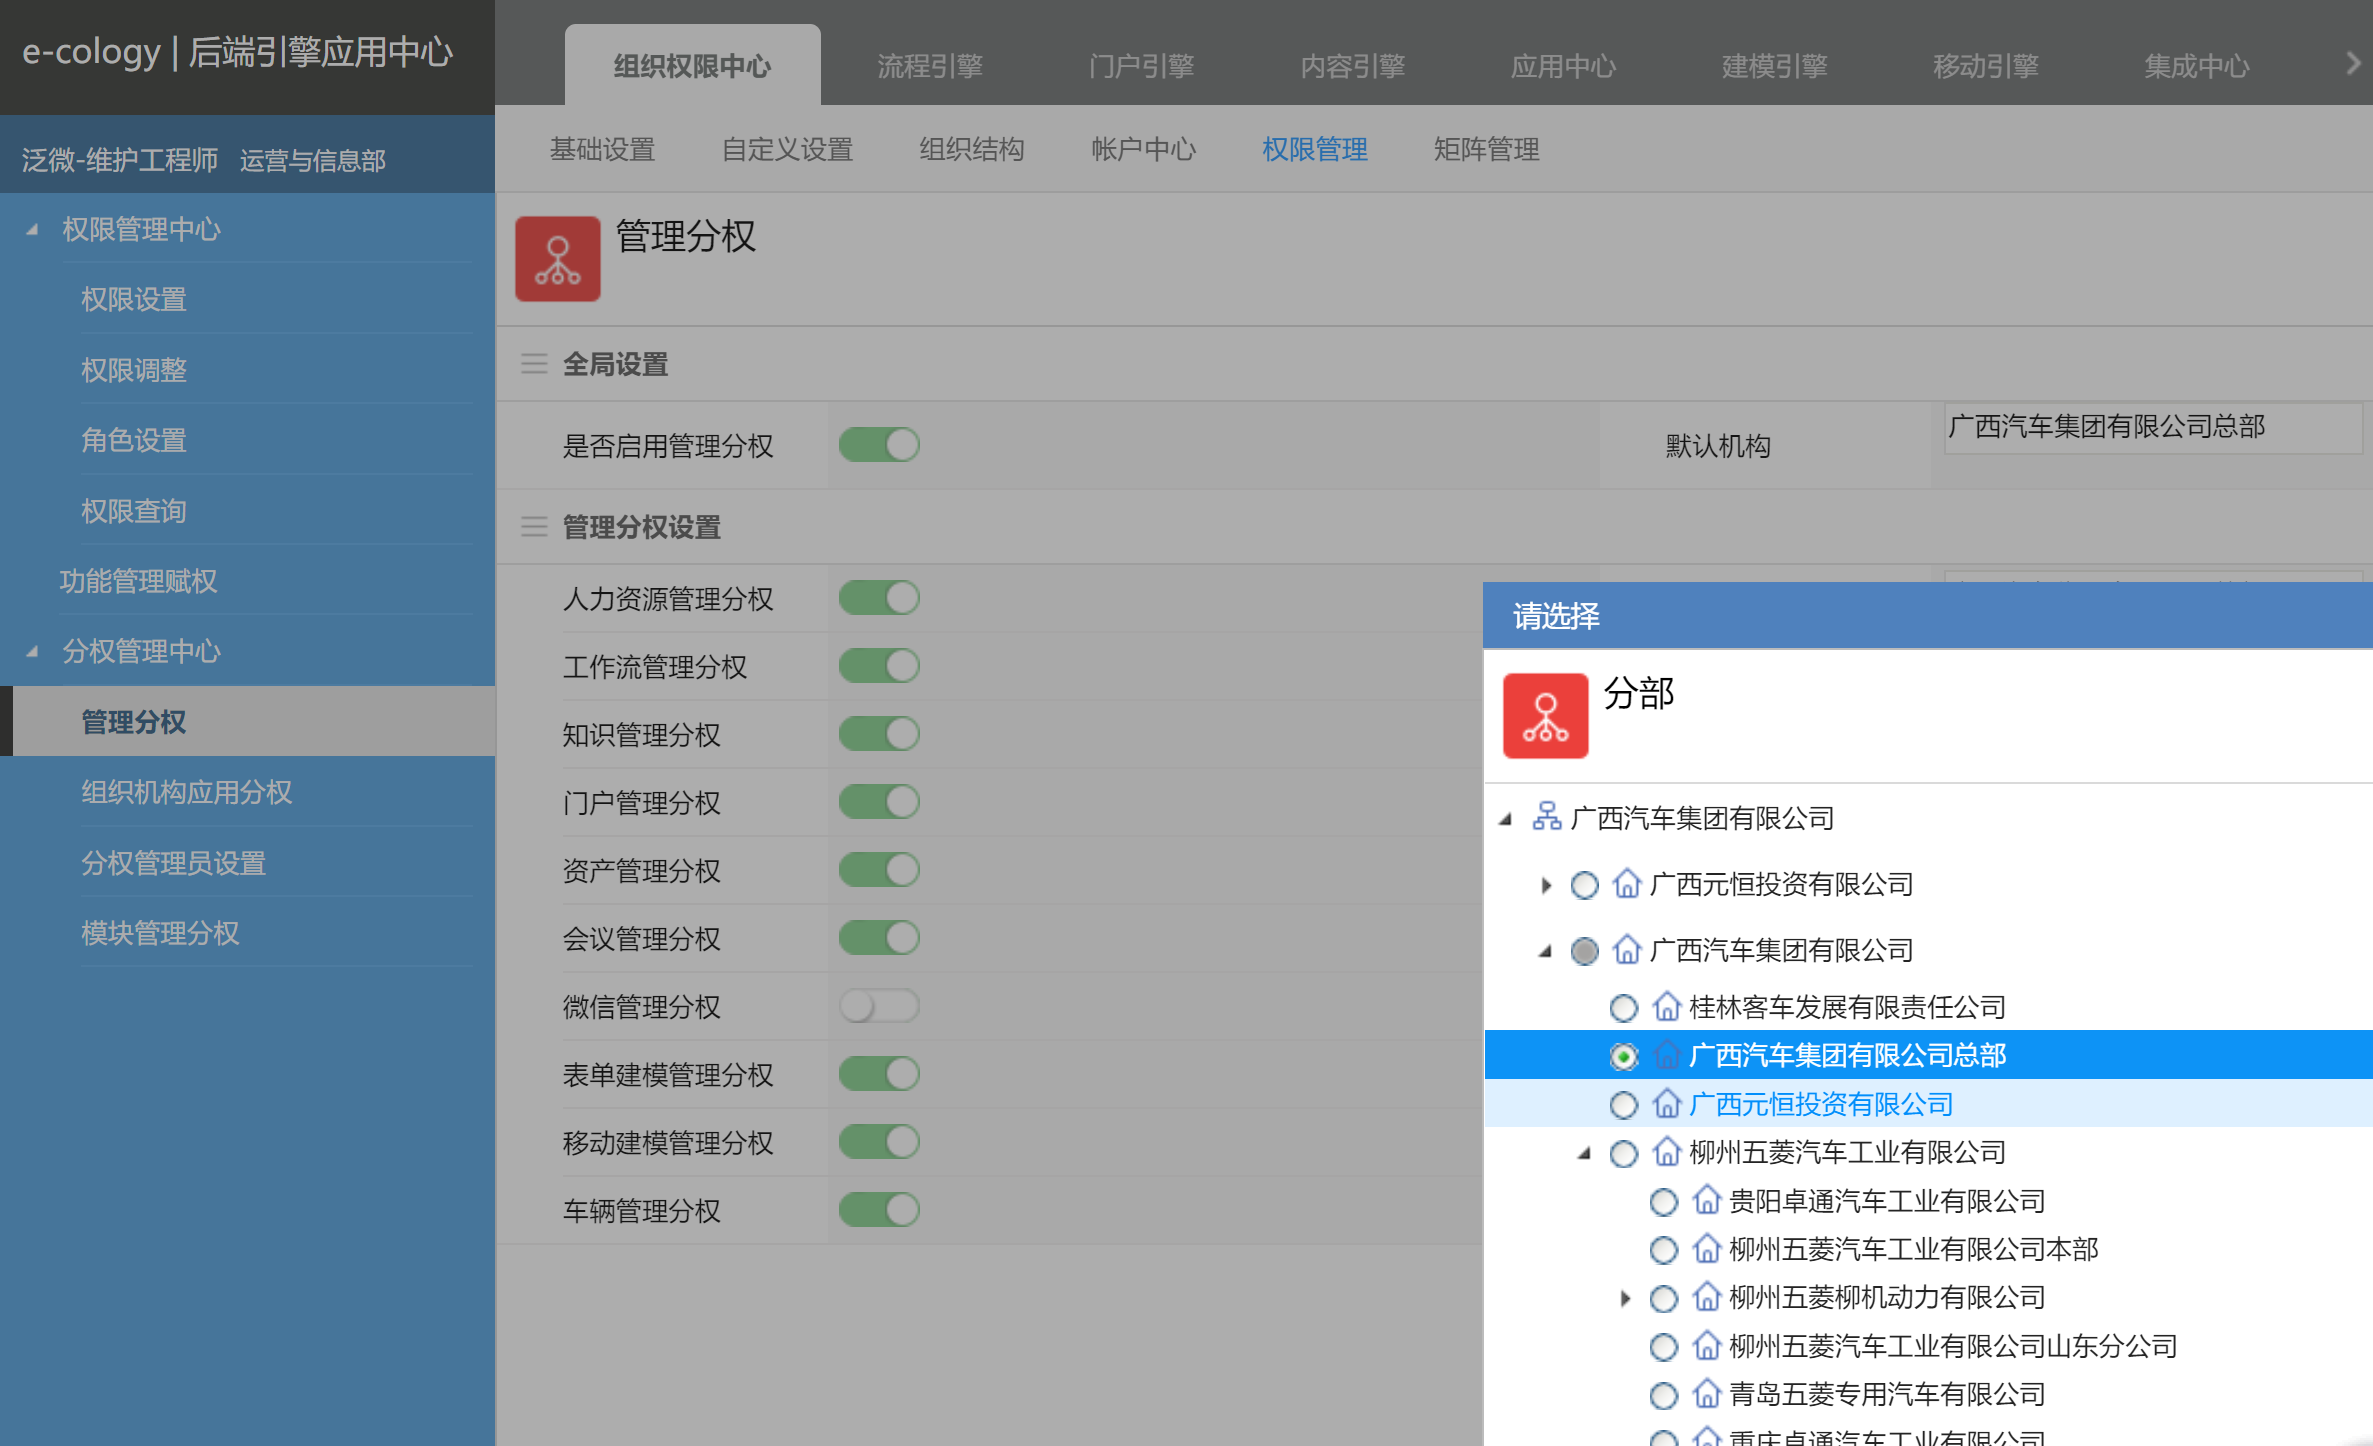The height and width of the screenshot is (1446, 2373).
Task: Switch to 集成中心 top tab
Action: [2196, 66]
